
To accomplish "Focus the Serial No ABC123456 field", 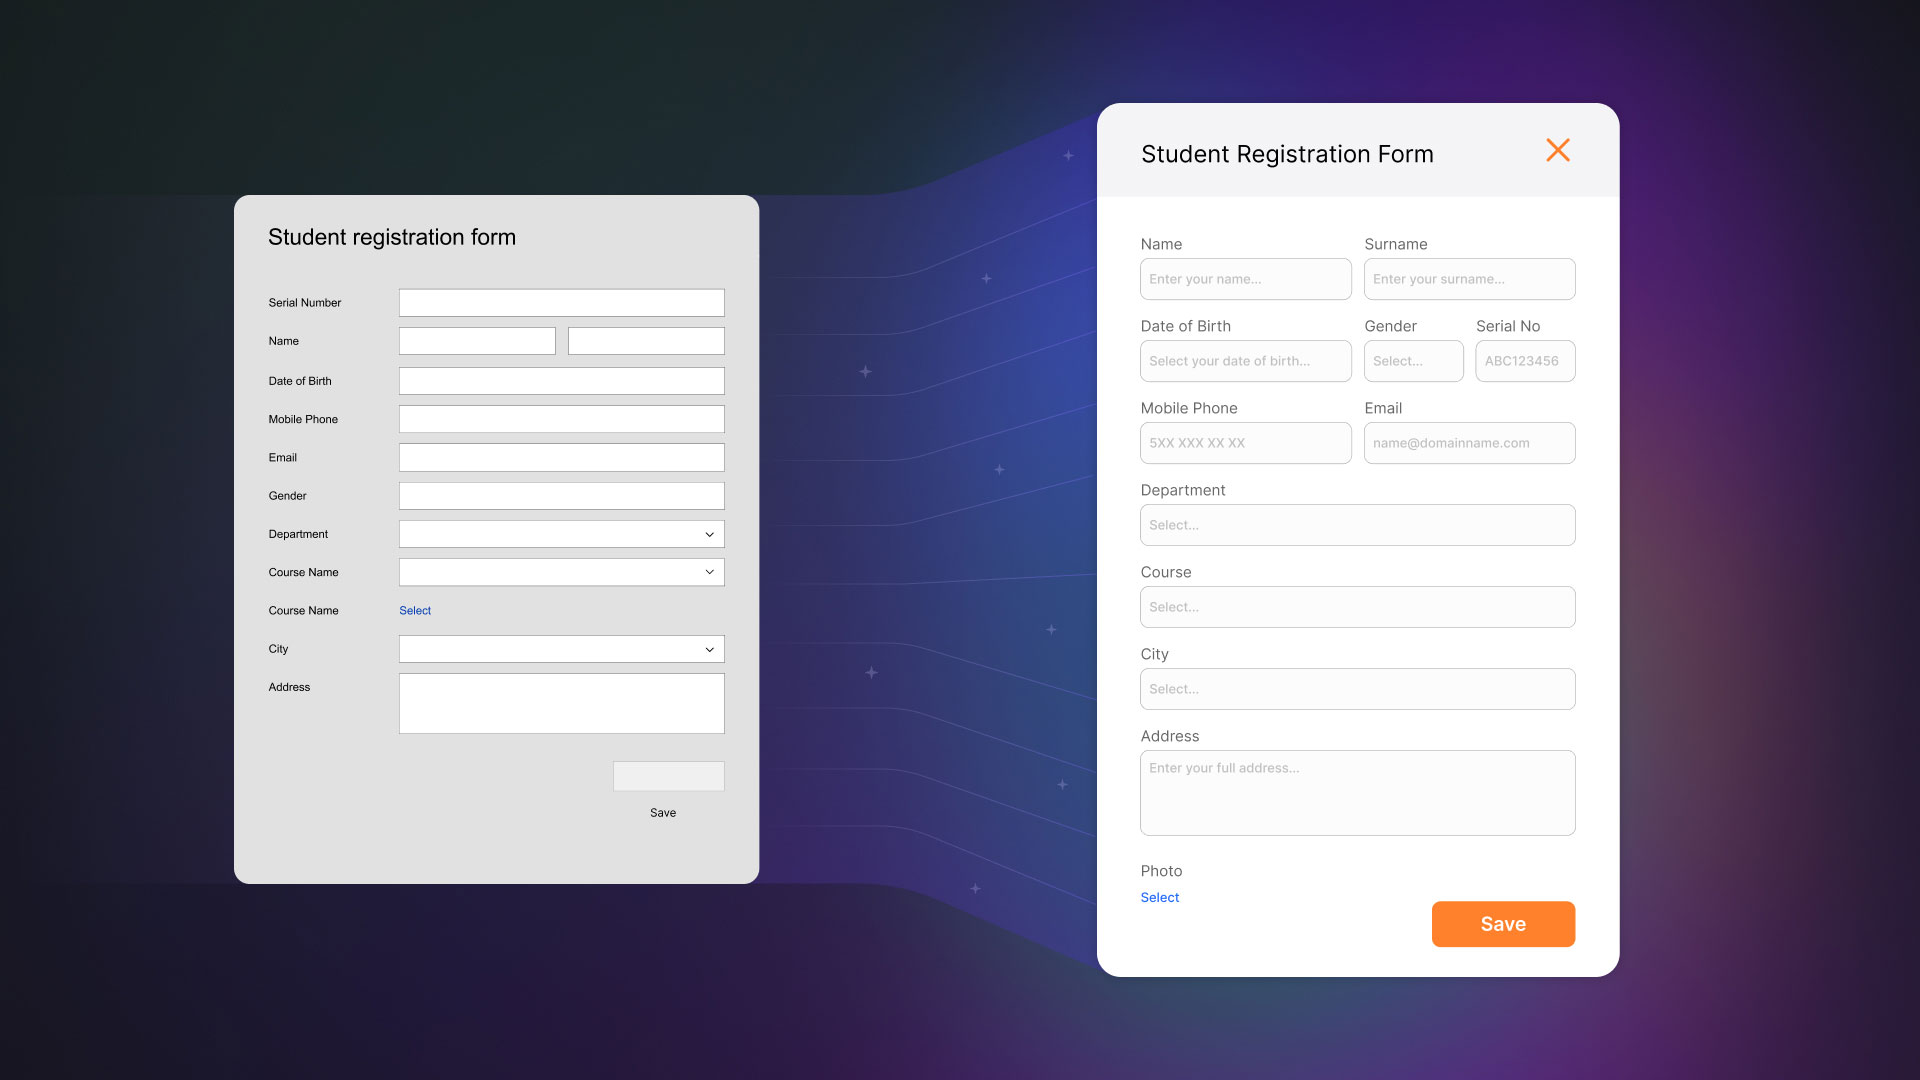I will pos(1524,361).
